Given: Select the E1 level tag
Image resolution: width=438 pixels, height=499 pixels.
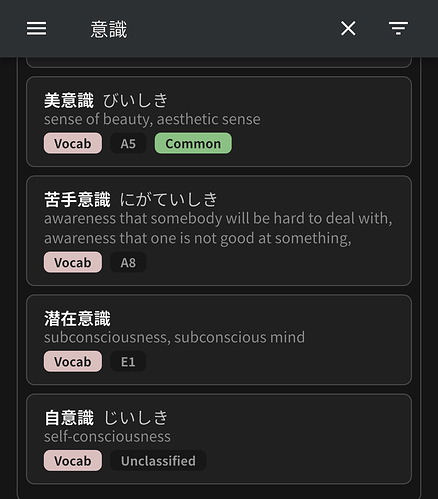Looking at the screenshot, I should [128, 362].
